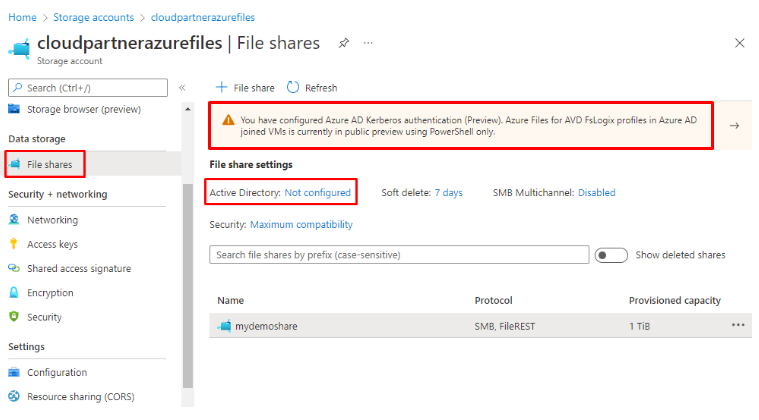The width and height of the screenshot is (759, 420).
Task: Click the Access keys key icon
Action: tap(14, 244)
